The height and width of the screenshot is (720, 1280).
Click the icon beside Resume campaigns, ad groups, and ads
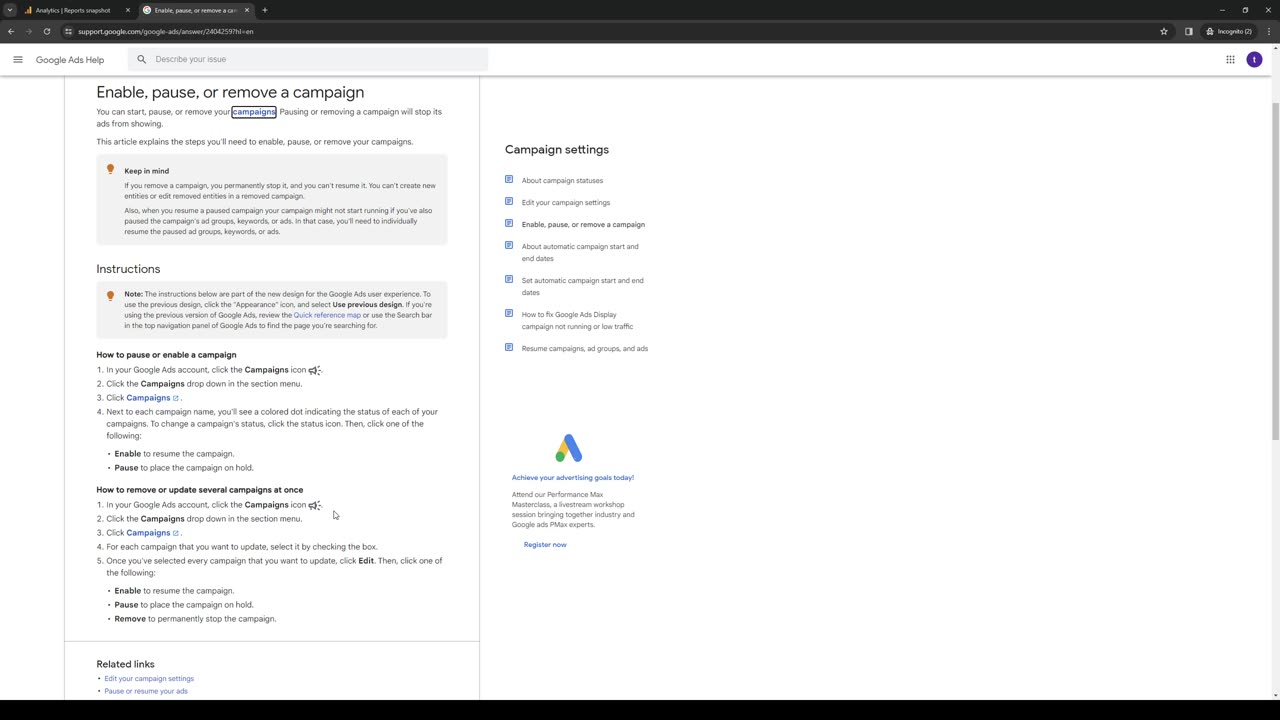509,348
